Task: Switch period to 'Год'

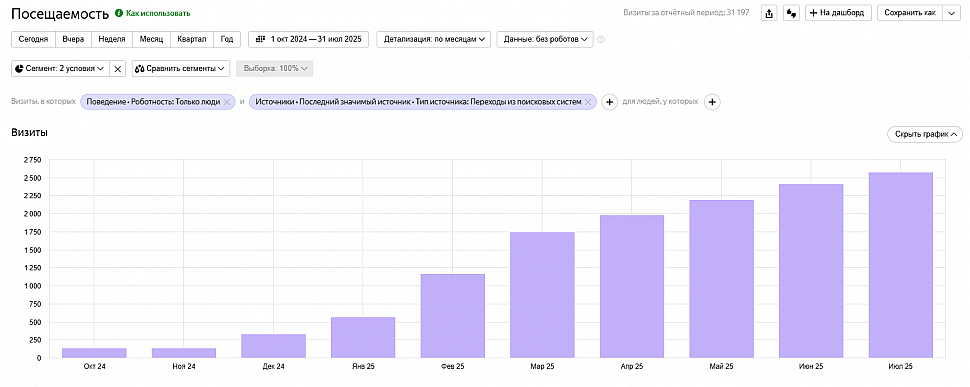Action: pyautogui.click(x=227, y=40)
